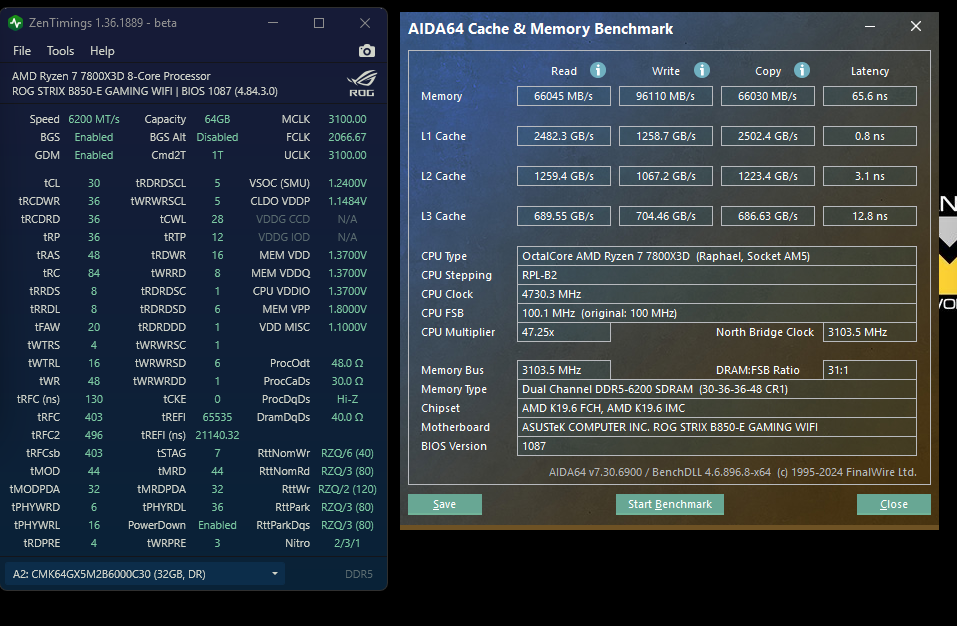Click the CPU FSB value 100.1 MHz

(717, 313)
